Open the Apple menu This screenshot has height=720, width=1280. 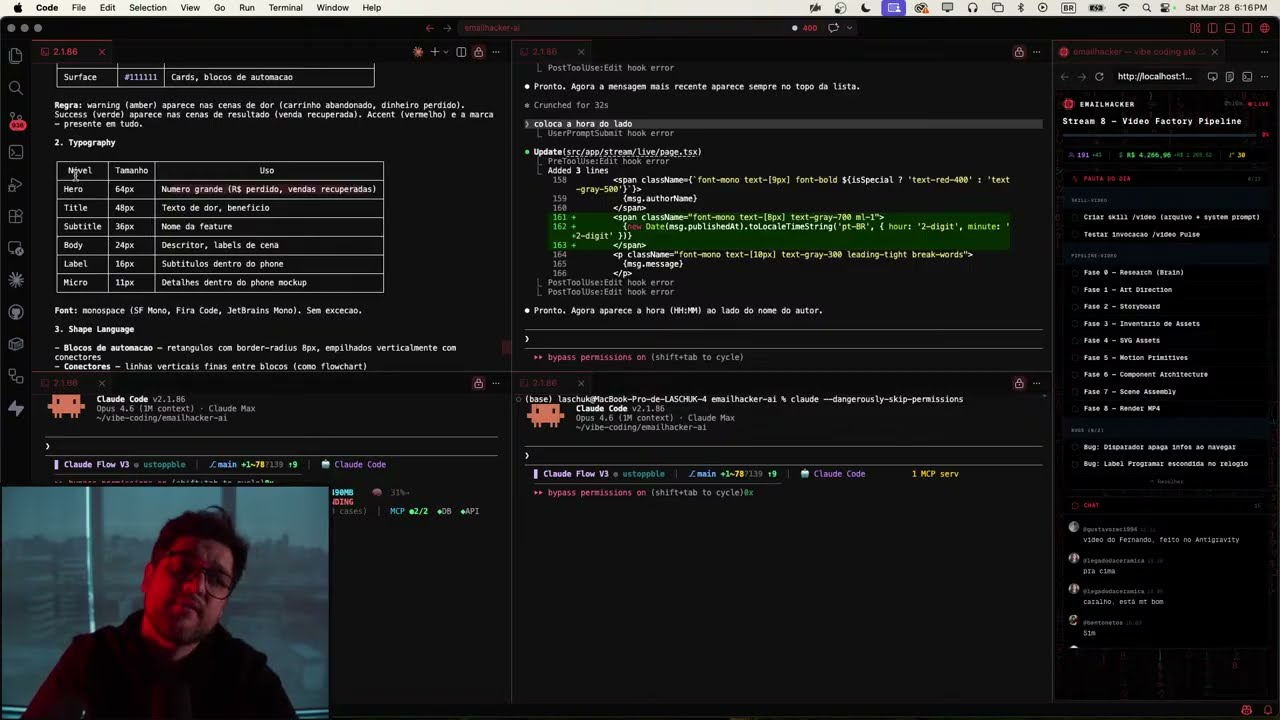click(17, 8)
